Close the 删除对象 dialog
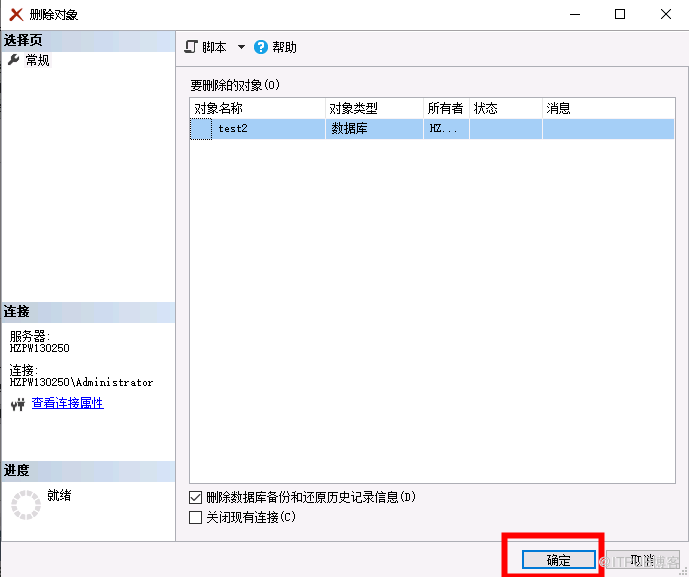 click(666, 15)
